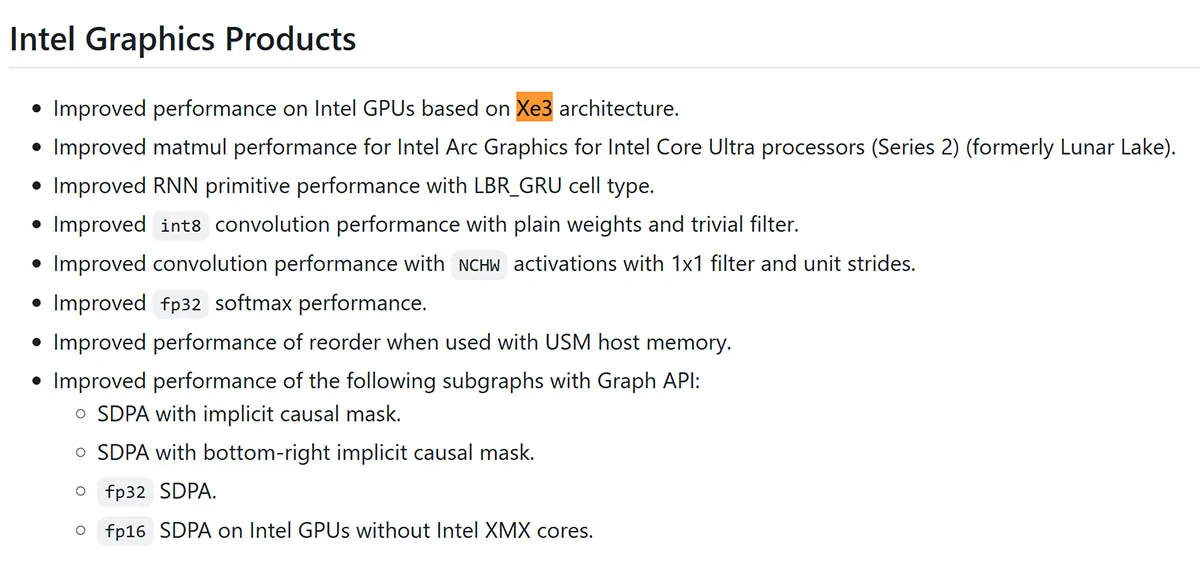1200x562 pixels.
Task: Click the fp32 code tag before softmax
Action: [181, 304]
